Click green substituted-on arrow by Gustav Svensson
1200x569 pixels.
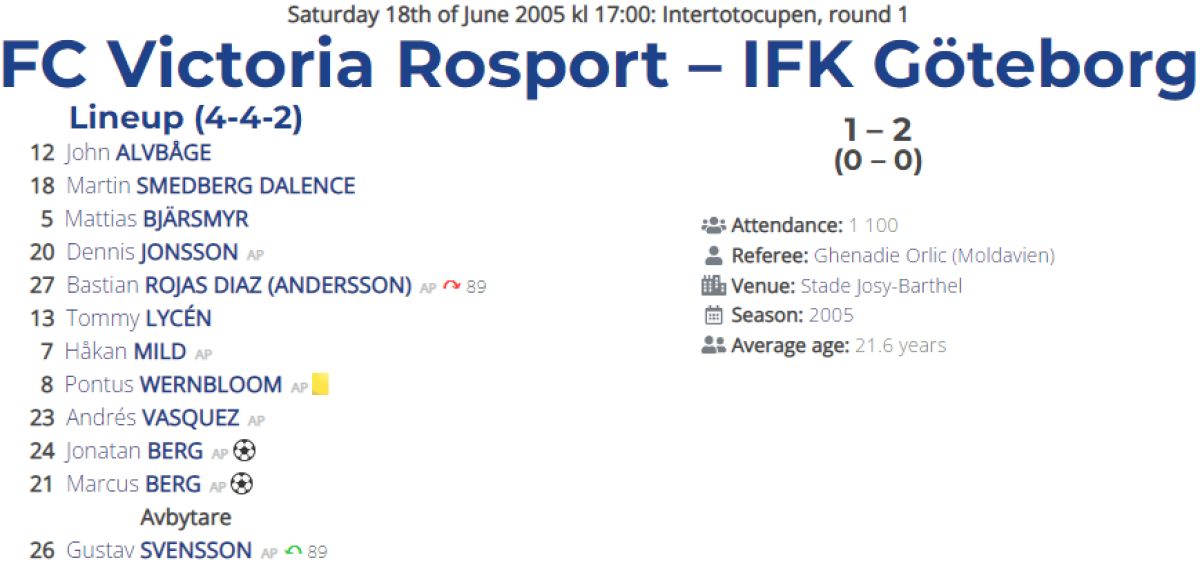pos(293,551)
